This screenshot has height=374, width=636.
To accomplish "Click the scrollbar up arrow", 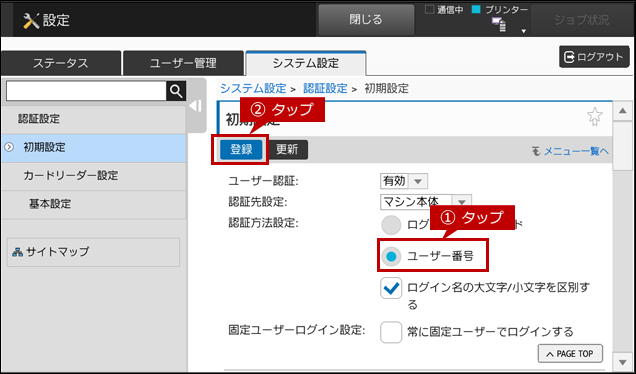I will (622, 111).
